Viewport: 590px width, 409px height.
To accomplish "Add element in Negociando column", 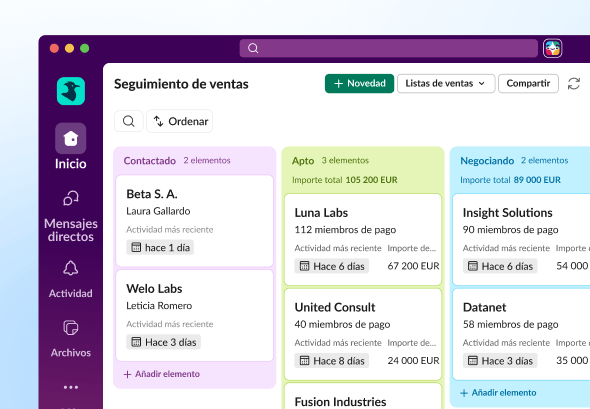I will (x=498, y=393).
